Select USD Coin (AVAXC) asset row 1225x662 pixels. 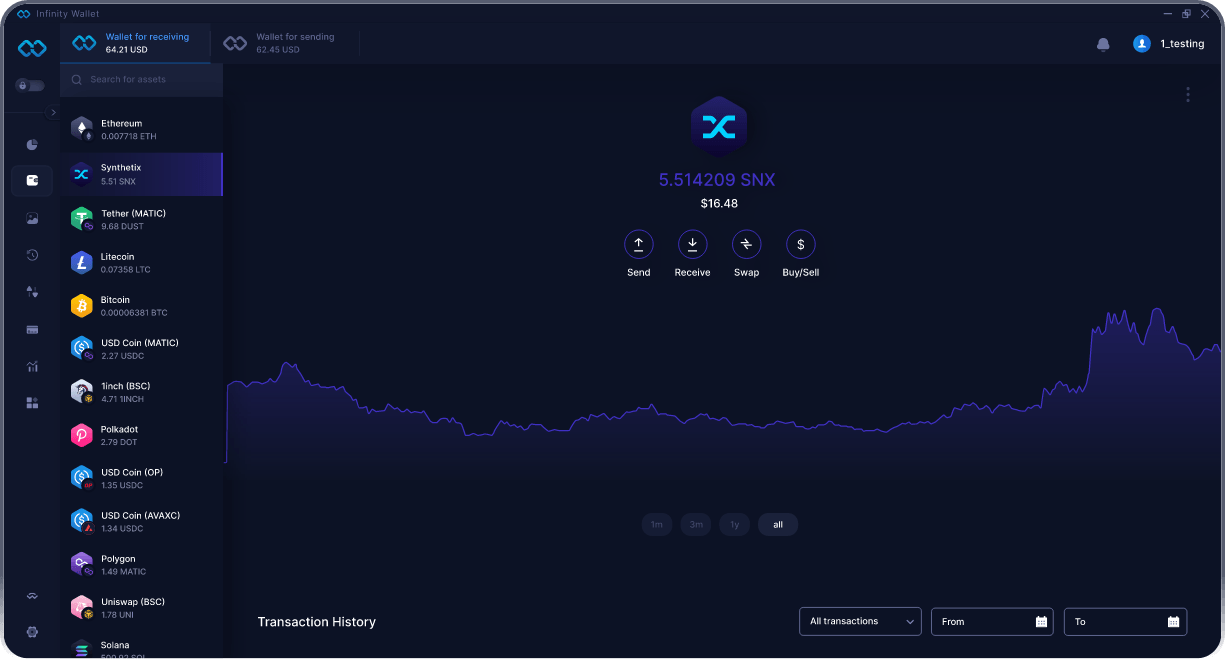[x=141, y=520]
